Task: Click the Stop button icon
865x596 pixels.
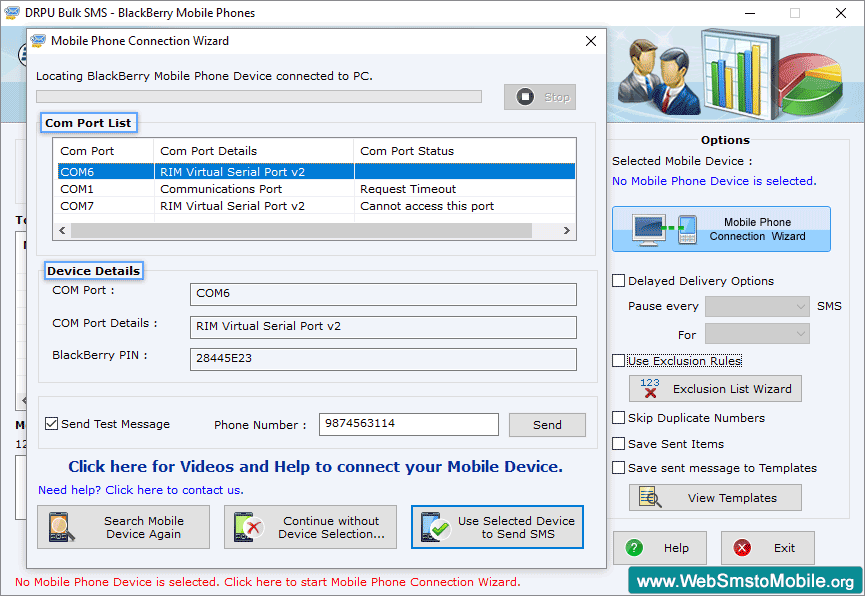Action: pyautogui.click(x=525, y=97)
